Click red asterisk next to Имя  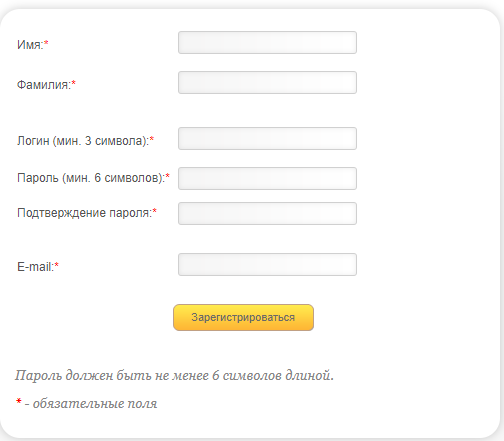(46, 42)
